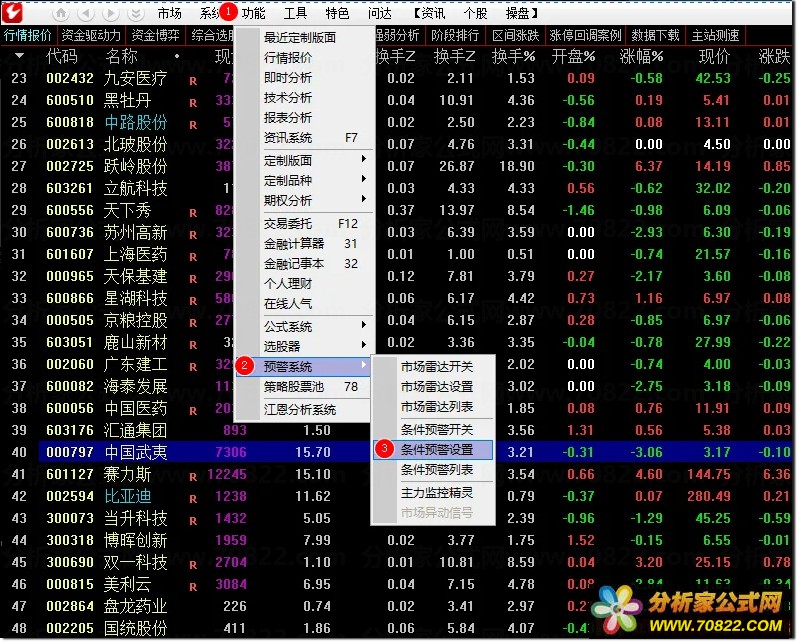Open 条件预警设置 in submenu

tap(433, 449)
